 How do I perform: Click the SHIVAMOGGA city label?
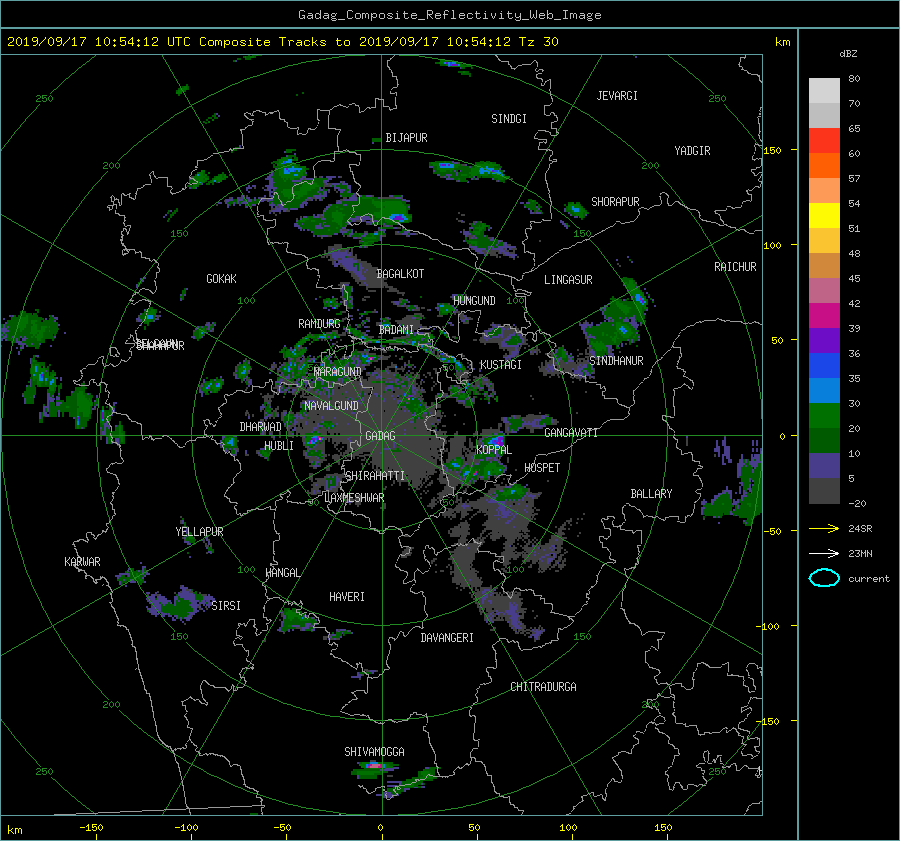pyautogui.click(x=374, y=751)
